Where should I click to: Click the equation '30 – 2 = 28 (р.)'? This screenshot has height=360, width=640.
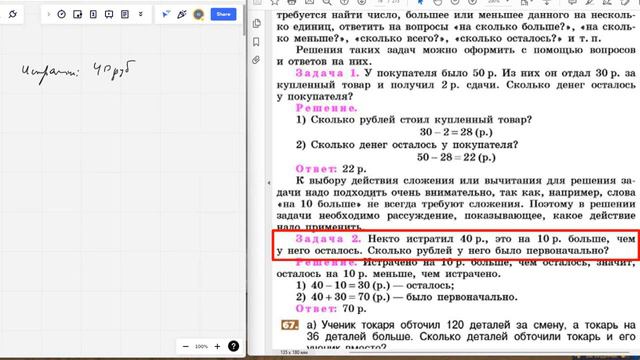tap(456, 132)
